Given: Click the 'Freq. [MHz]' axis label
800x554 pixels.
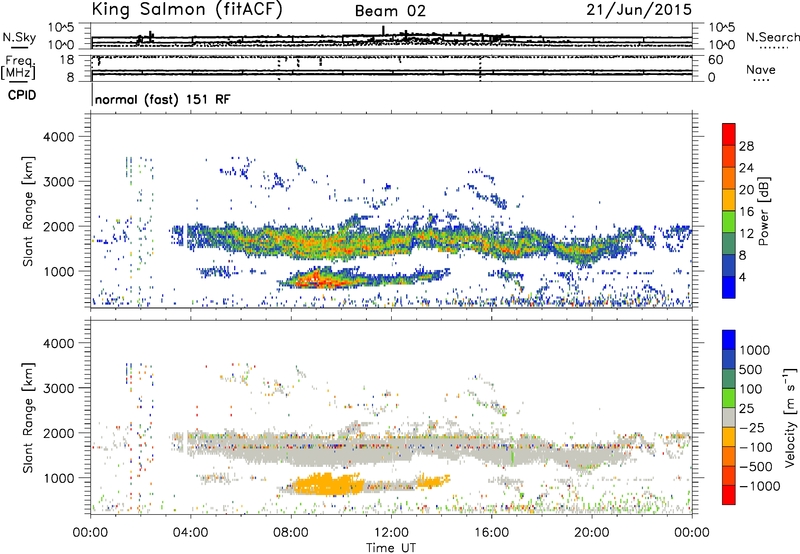Looking at the screenshot, I should (x=18, y=68).
